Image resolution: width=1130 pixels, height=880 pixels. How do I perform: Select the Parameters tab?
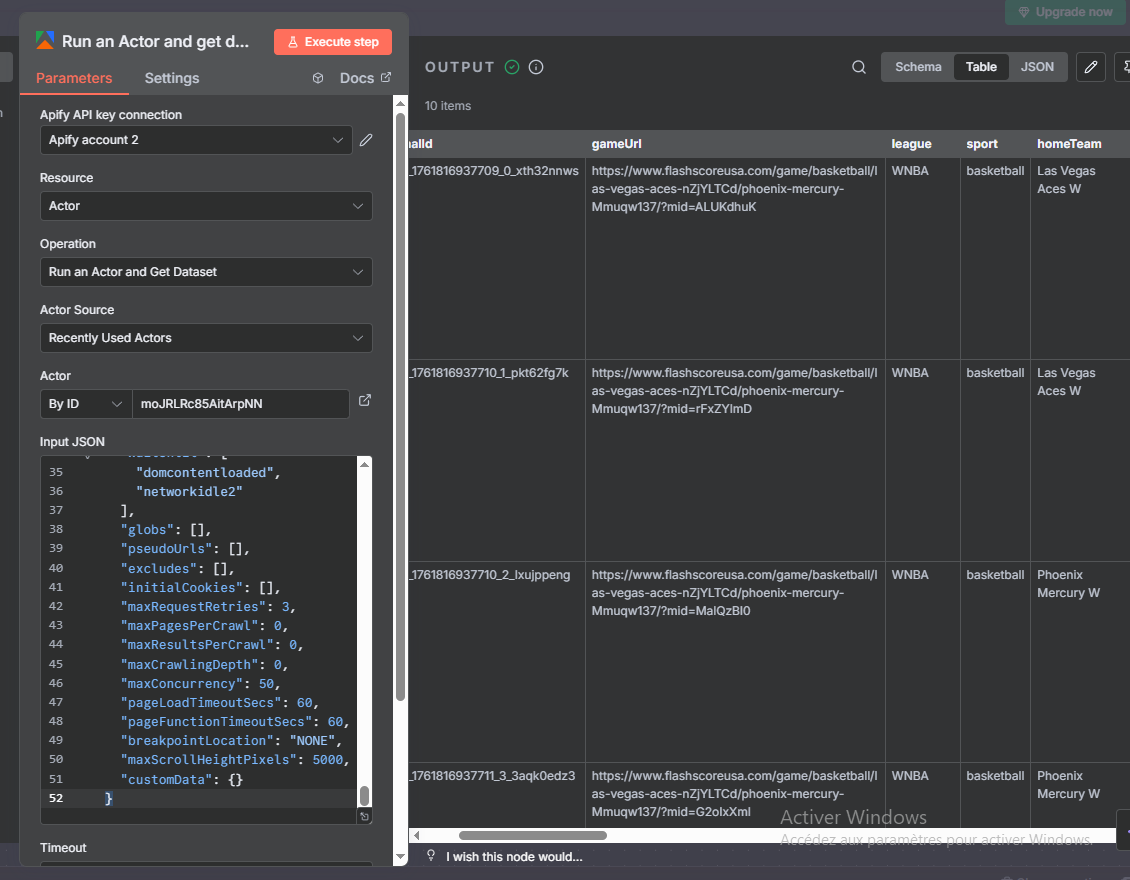tap(74, 78)
